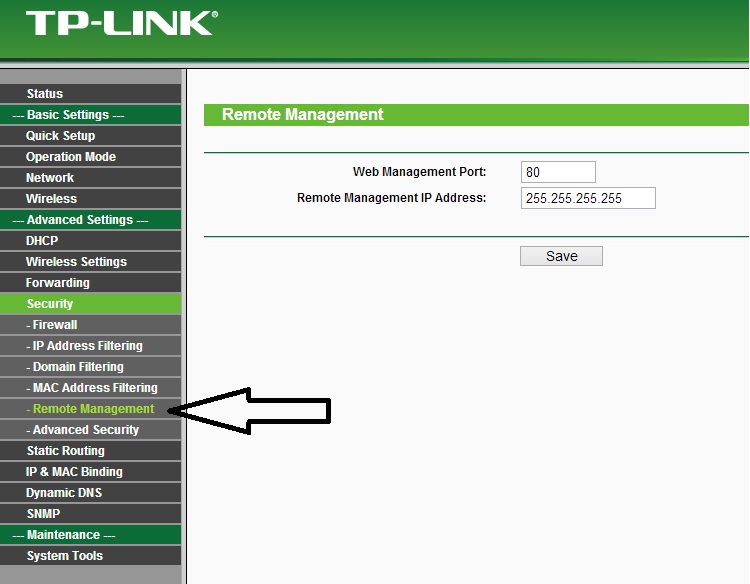Open Wireless Settings under Advanced Settings
Screen dimensions: 750x584
90,262
